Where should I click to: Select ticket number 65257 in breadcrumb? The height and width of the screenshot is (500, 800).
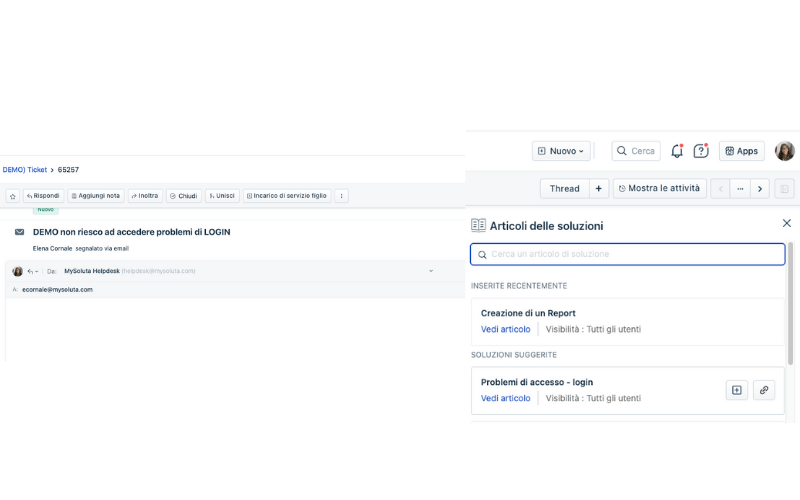(x=68, y=170)
